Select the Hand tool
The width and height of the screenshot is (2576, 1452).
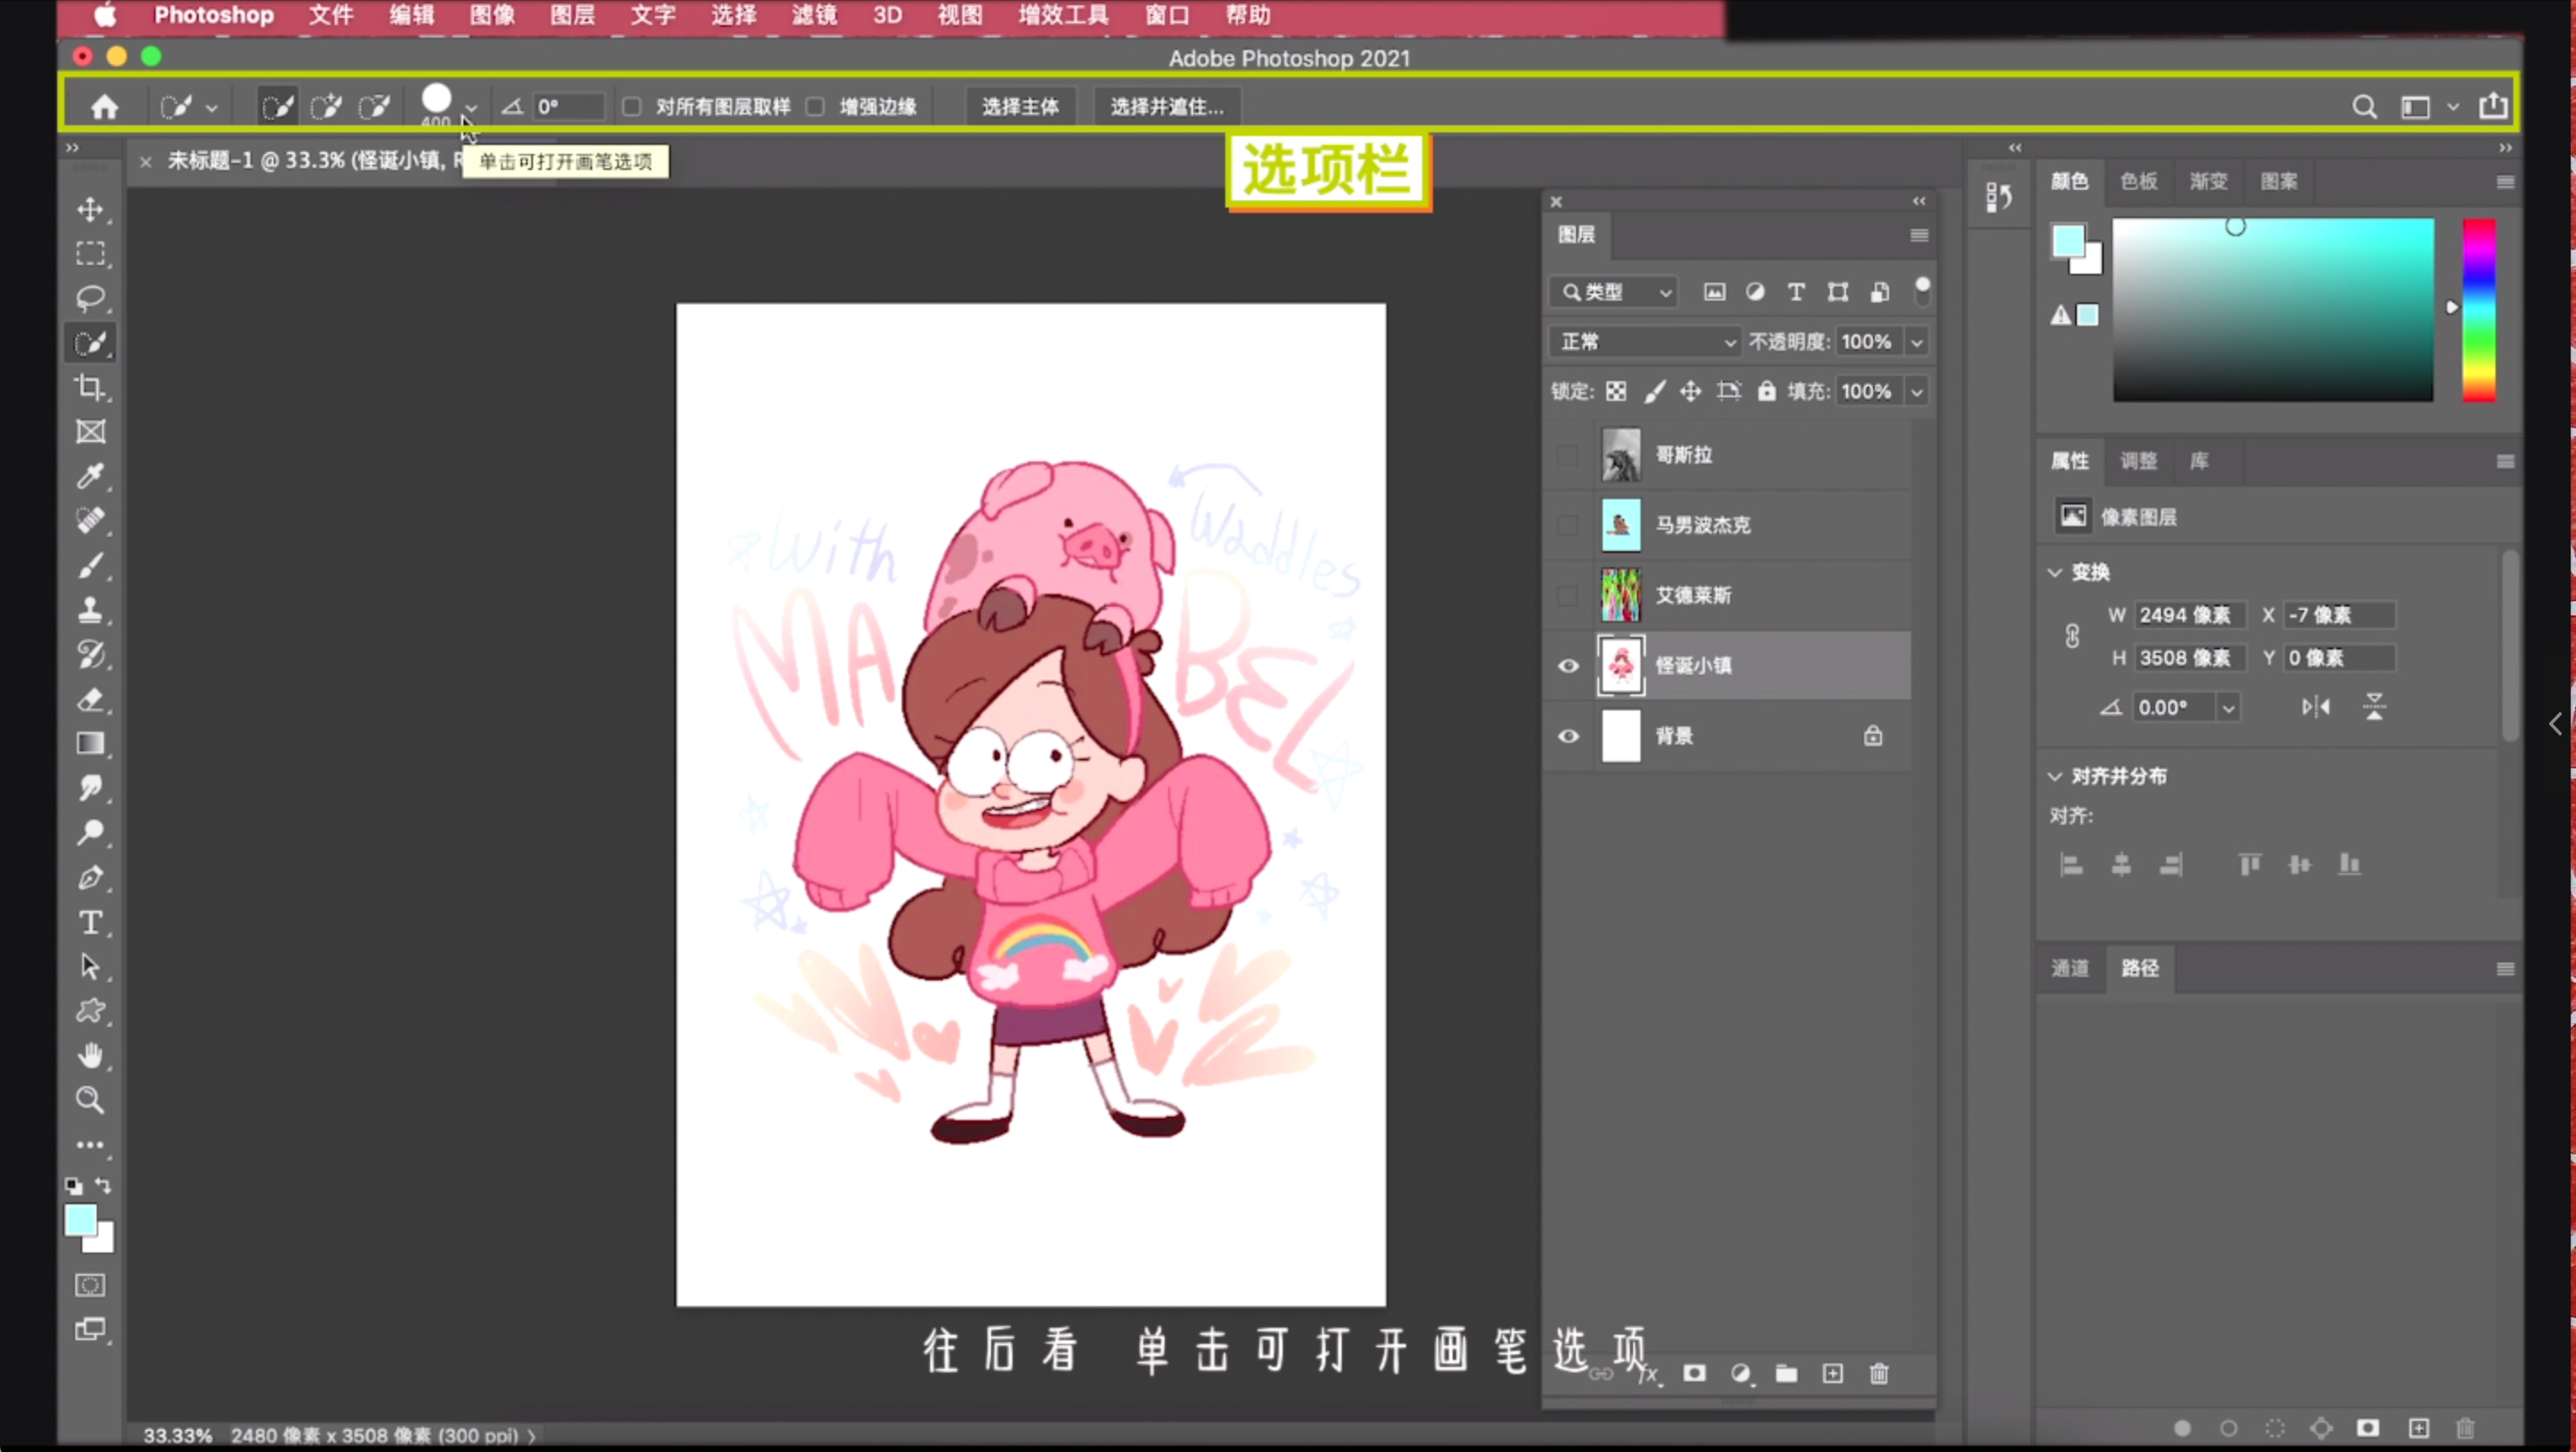[x=90, y=1055]
